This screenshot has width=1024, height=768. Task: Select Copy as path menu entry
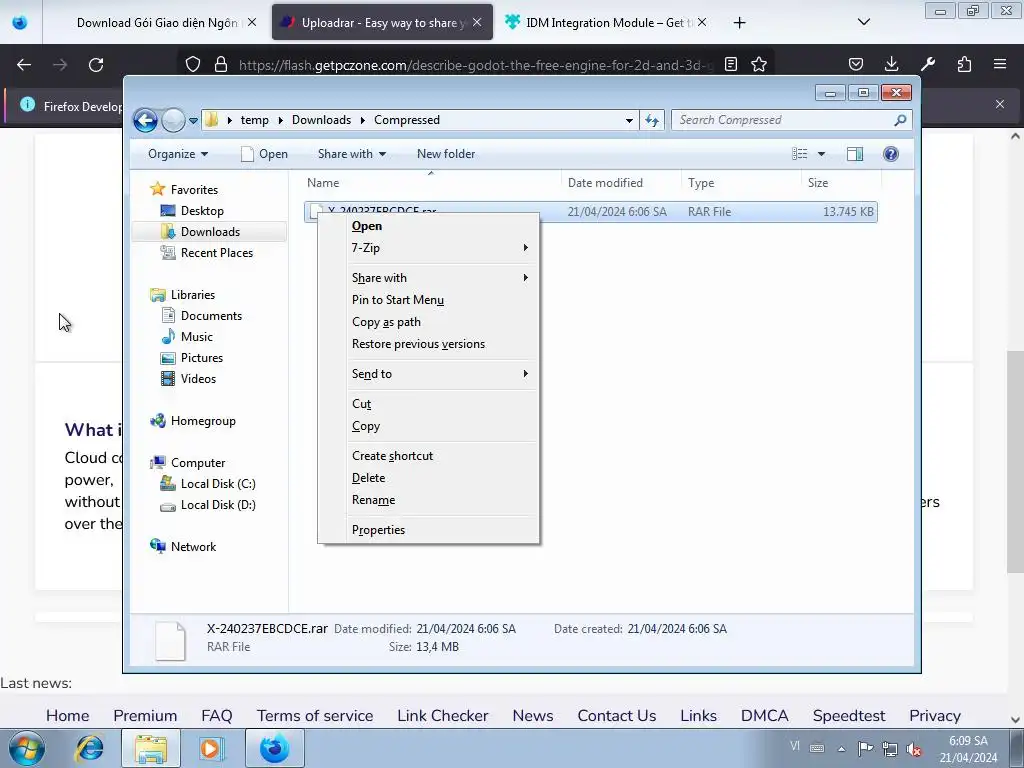coord(429,322)
